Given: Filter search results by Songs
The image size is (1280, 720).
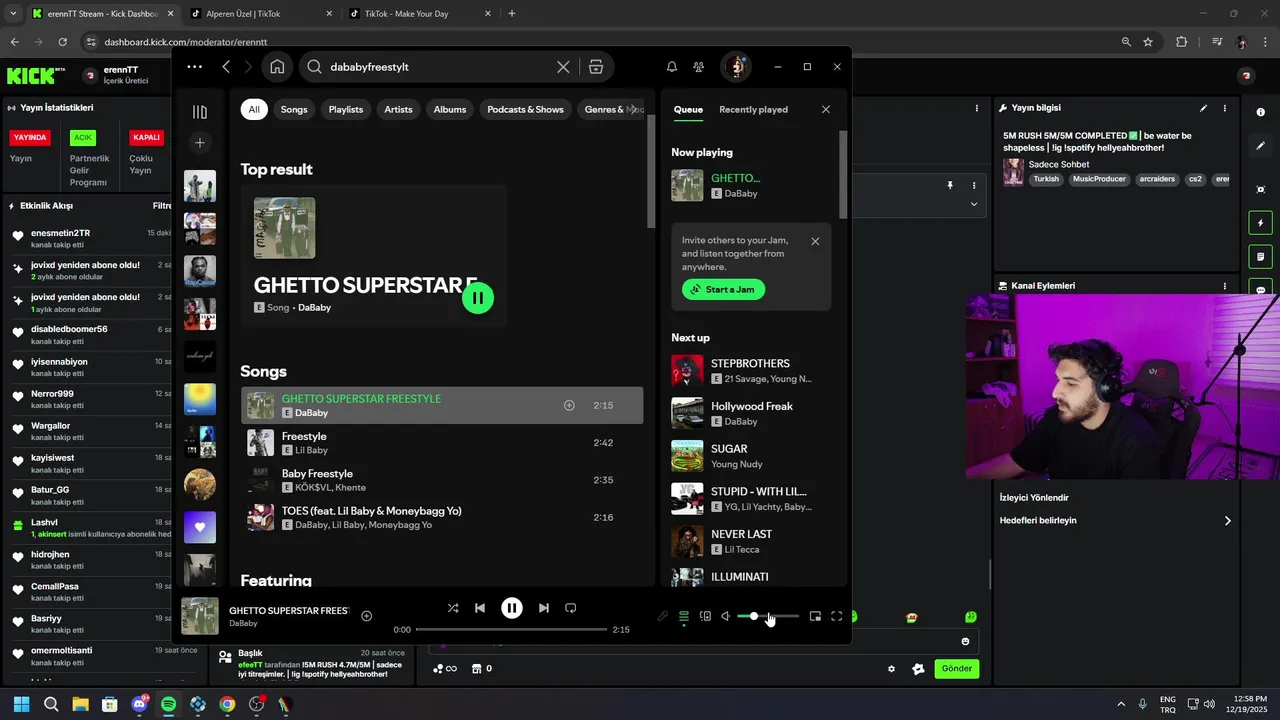Looking at the screenshot, I should click(294, 109).
